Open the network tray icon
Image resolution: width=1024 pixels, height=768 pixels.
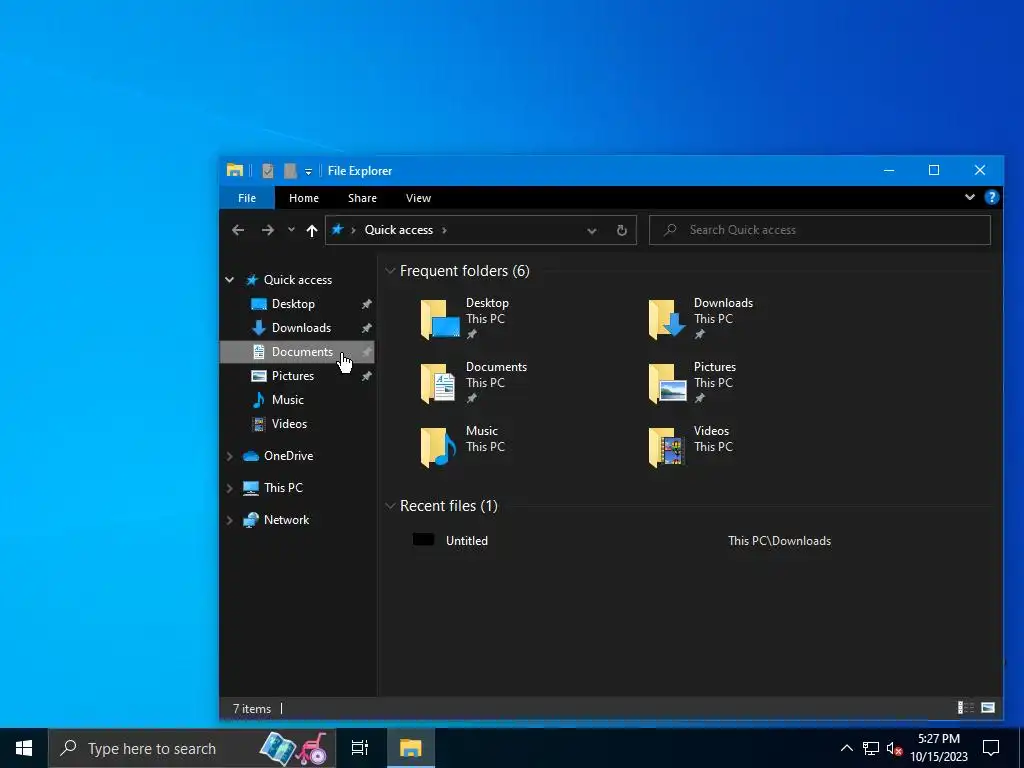871,748
